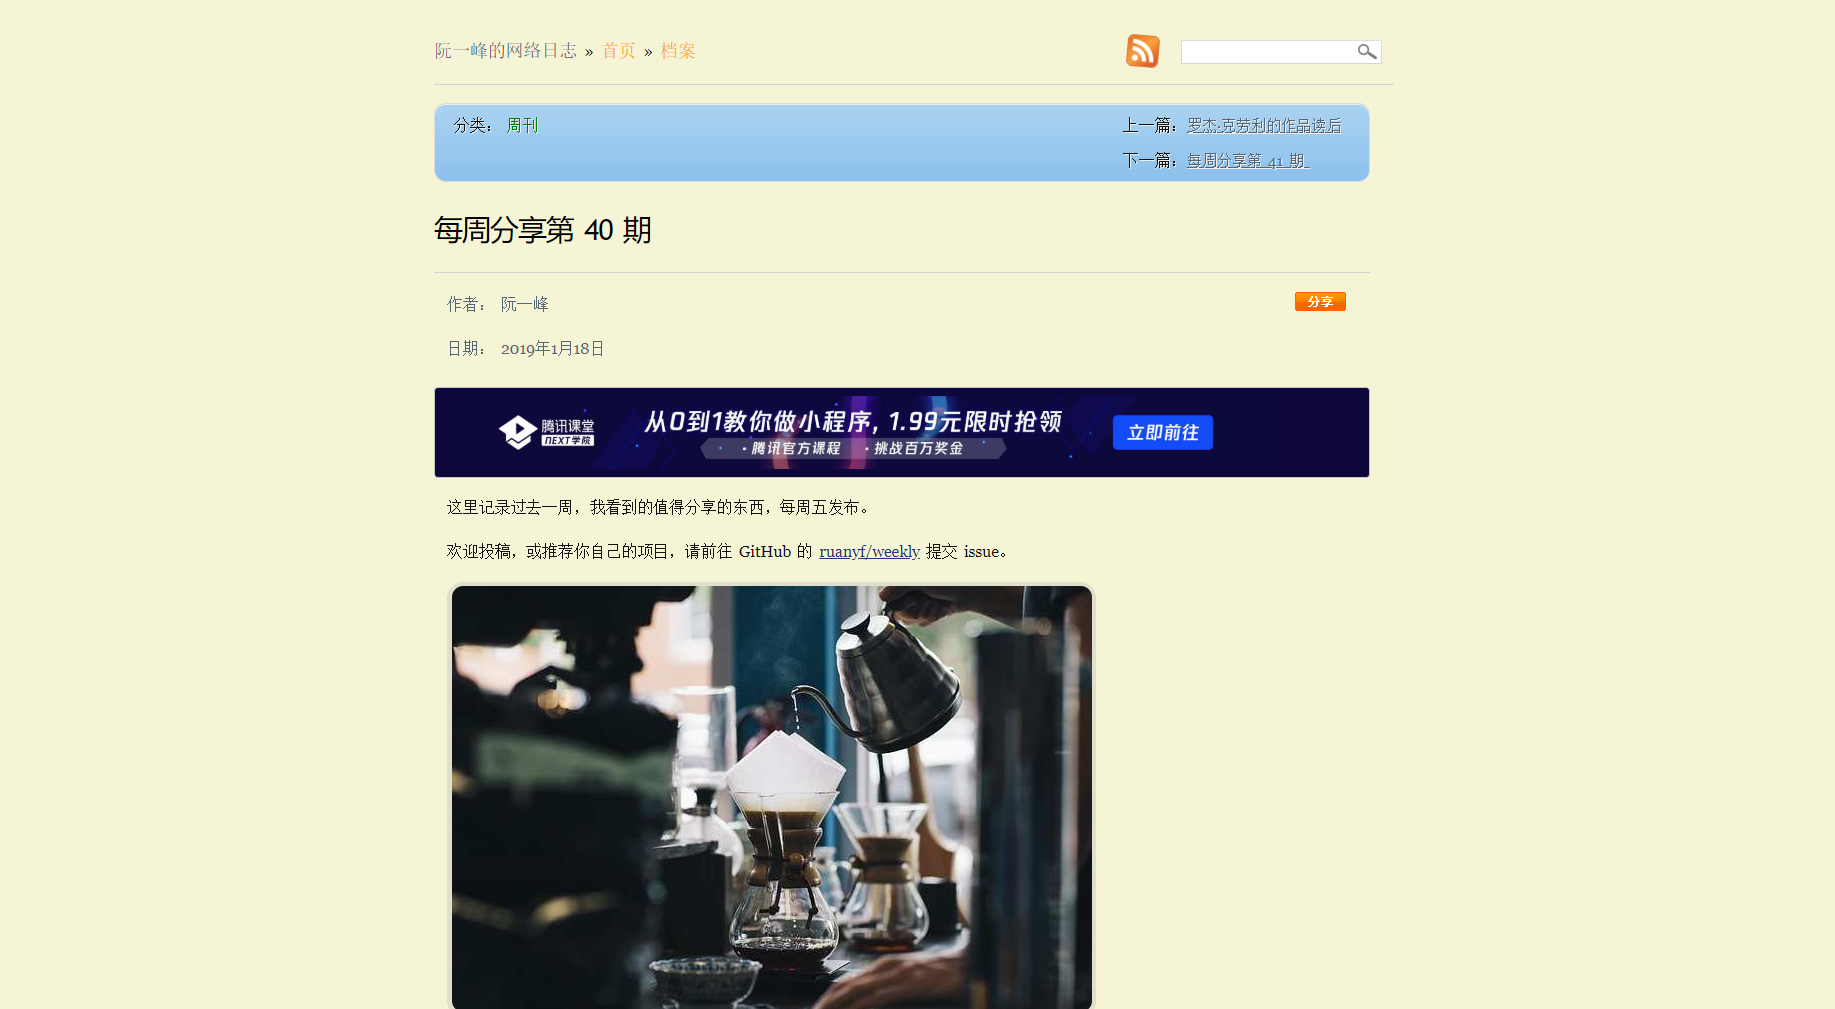Click author name 阮一峰
The height and width of the screenshot is (1009, 1835).
(x=525, y=304)
